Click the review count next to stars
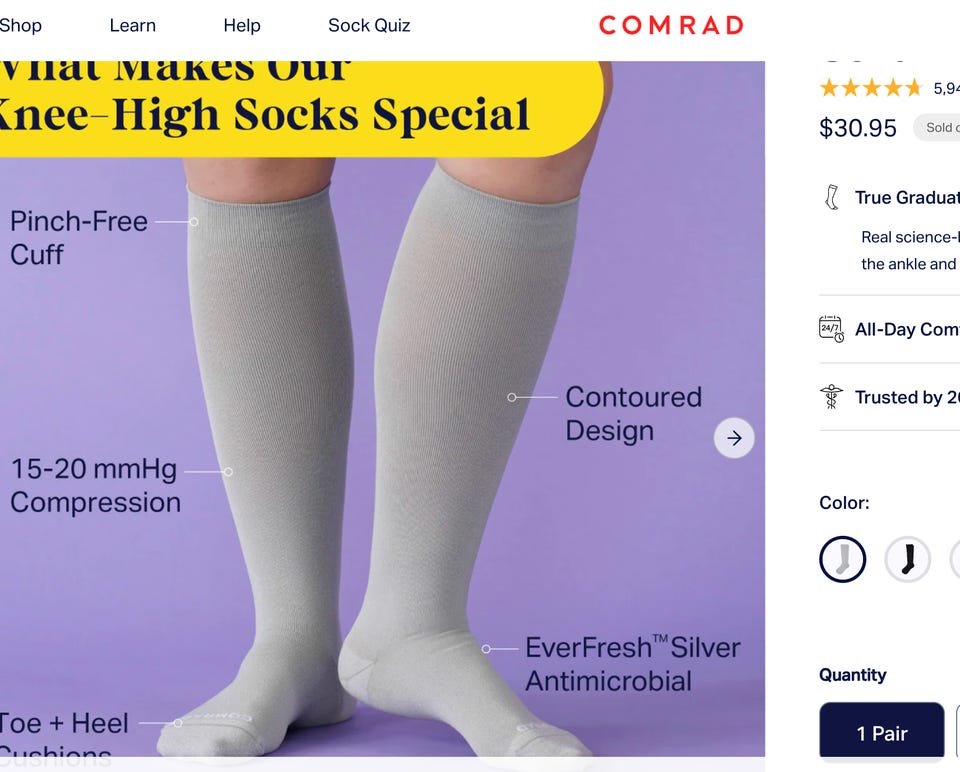960x772 pixels. point(947,89)
